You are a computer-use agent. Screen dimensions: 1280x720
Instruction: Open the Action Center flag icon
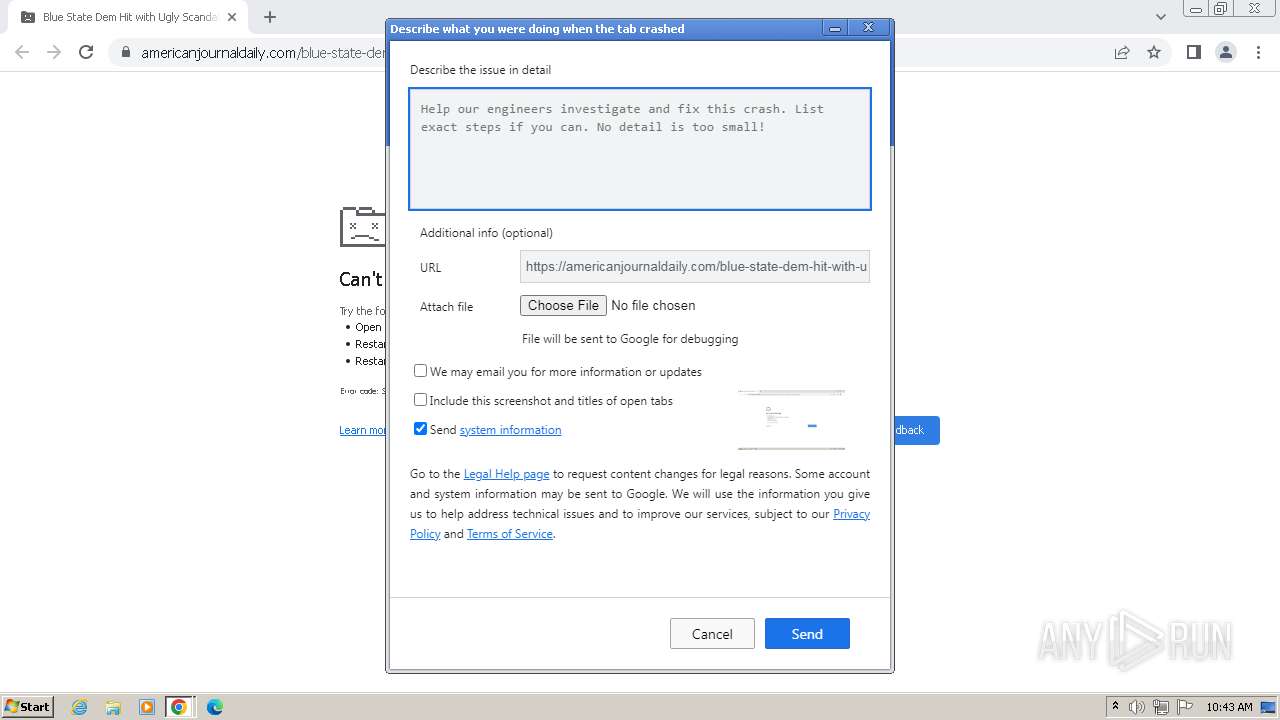click(x=1184, y=707)
